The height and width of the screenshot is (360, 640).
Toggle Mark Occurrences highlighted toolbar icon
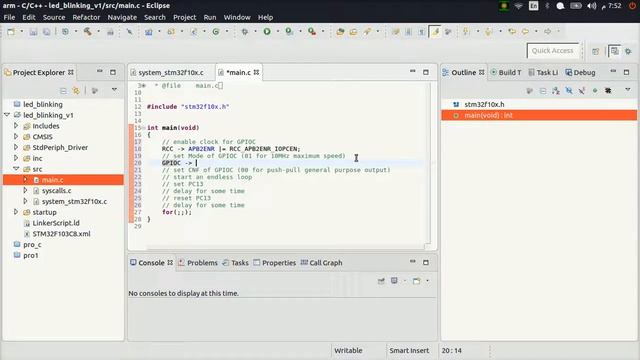(x=435, y=31)
